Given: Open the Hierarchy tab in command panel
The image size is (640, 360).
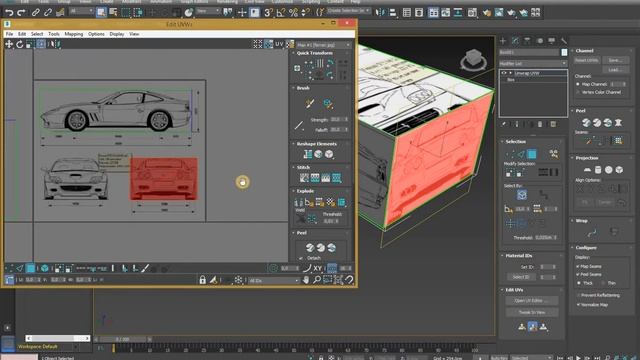Looking at the screenshot, I should (x=527, y=41).
